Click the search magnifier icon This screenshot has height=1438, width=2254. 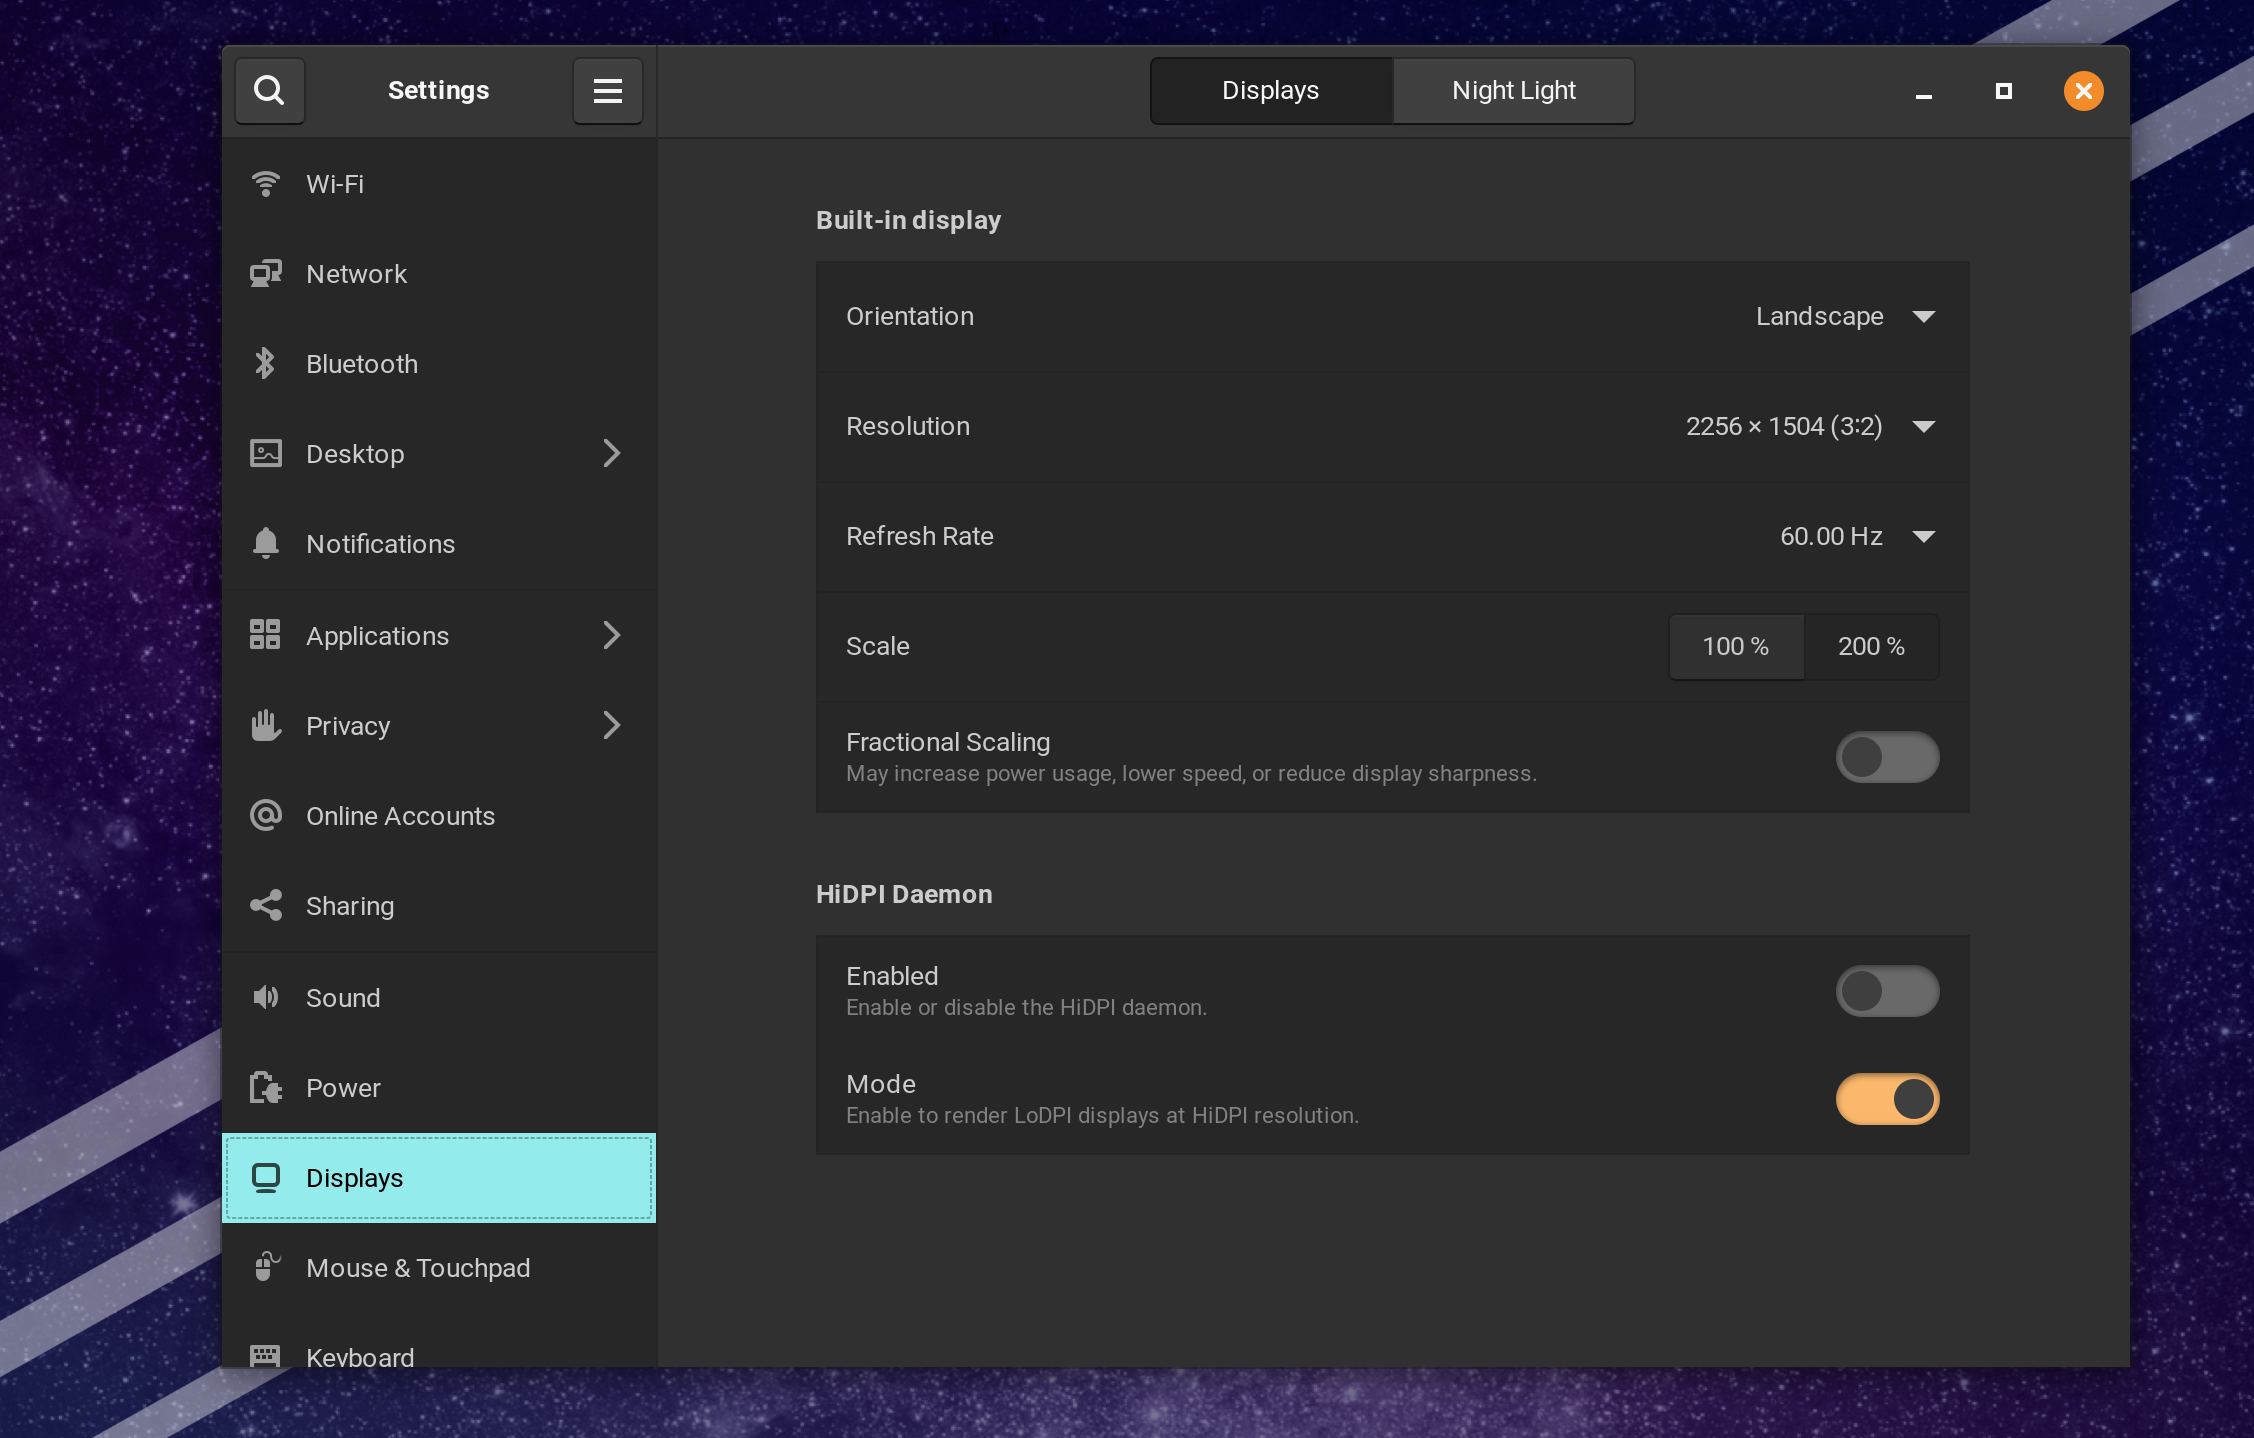(x=269, y=91)
